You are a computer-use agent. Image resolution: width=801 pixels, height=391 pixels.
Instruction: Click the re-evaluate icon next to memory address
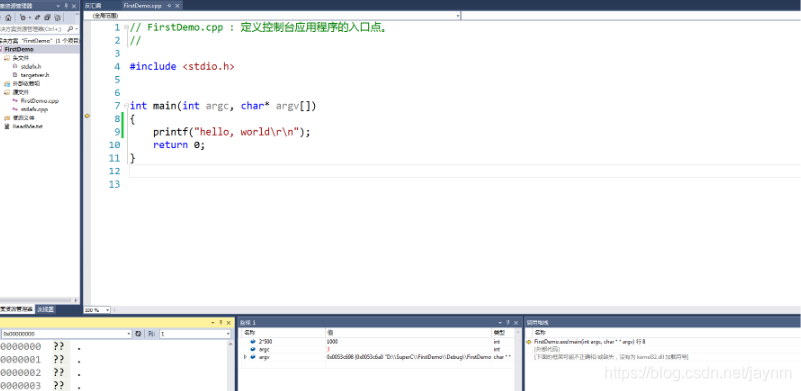(138, 334)
